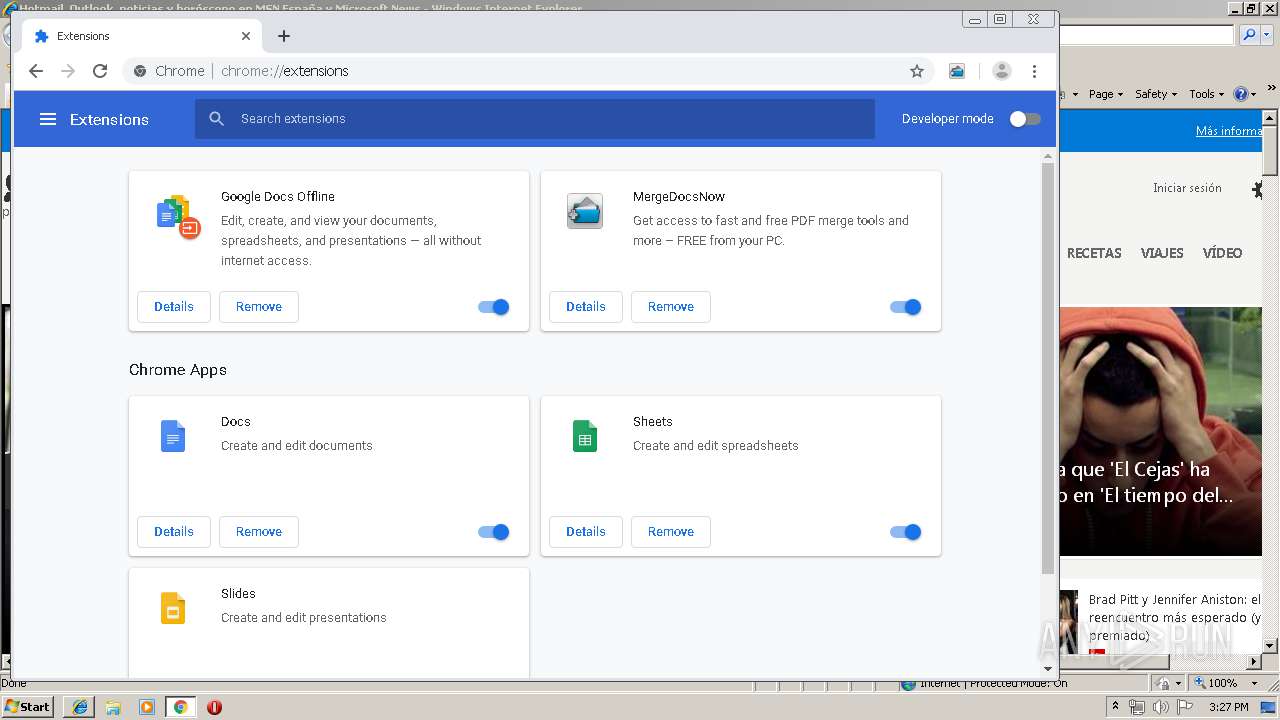The image size is (1280, 720).
Task: Open the IE Safety dropdown menu
Action: 1156,94
